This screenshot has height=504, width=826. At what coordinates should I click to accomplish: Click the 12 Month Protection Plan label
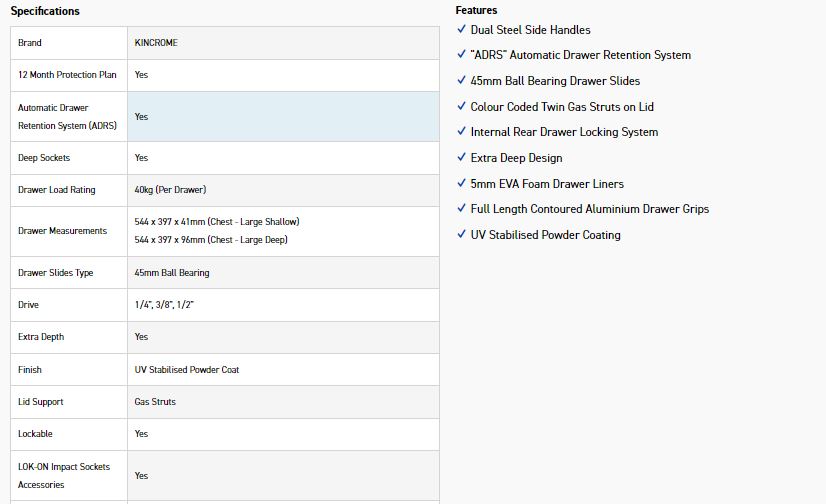[67, 75]
